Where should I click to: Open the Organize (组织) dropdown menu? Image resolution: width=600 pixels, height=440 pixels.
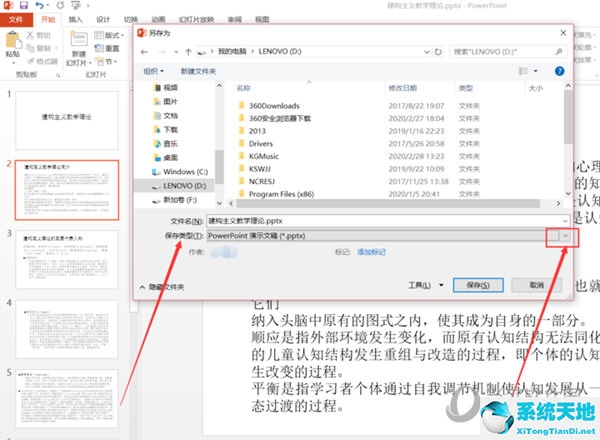click(x=153, y=71)
